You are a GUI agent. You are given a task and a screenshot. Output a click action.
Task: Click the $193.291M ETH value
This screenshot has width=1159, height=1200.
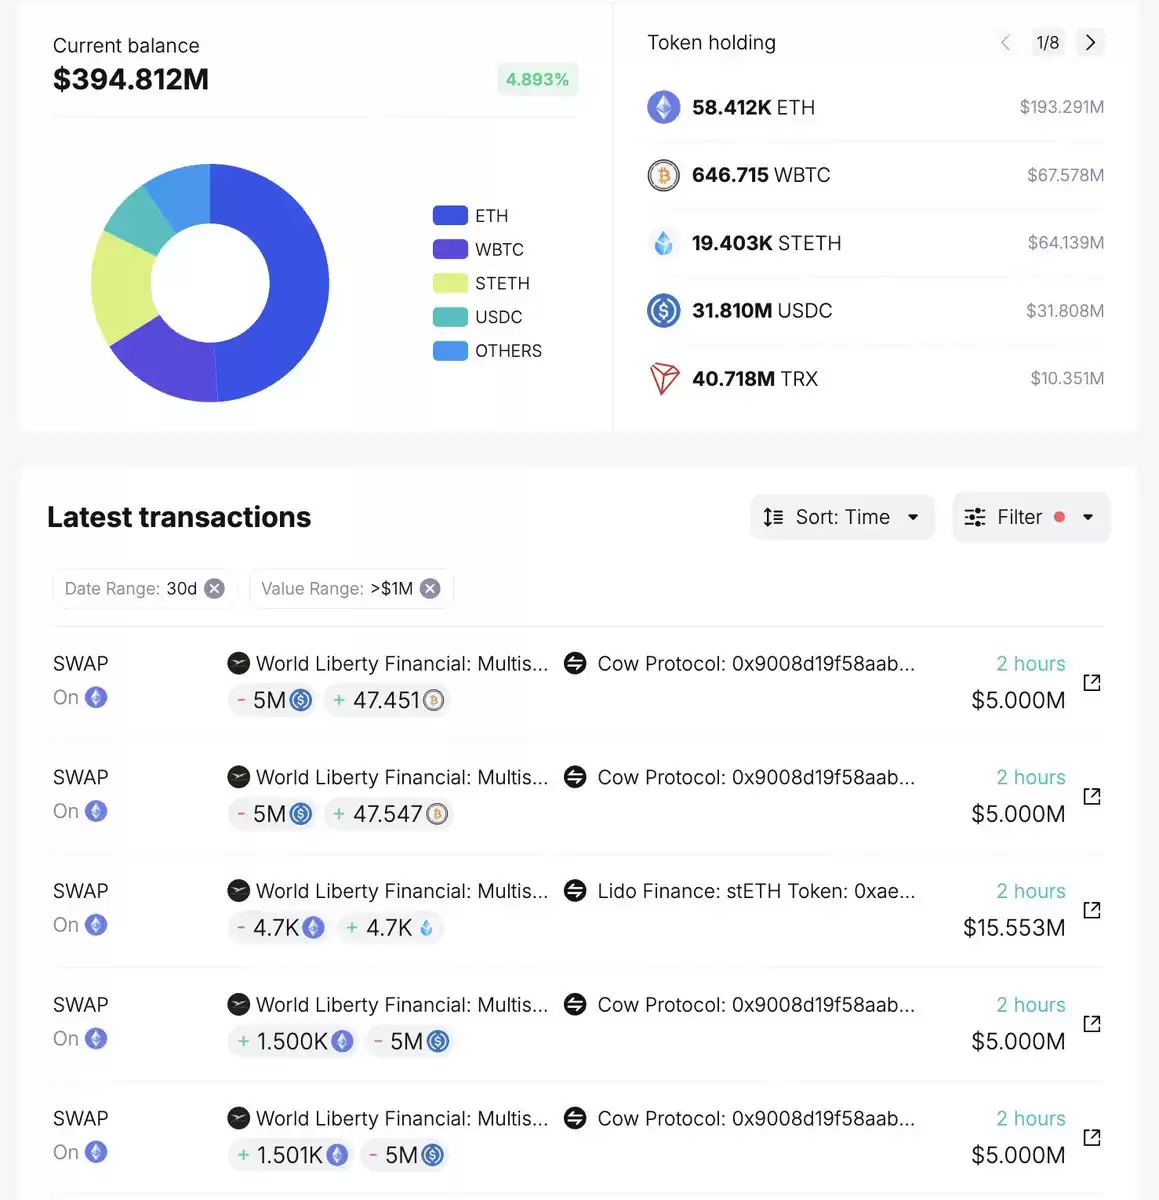1062,107
